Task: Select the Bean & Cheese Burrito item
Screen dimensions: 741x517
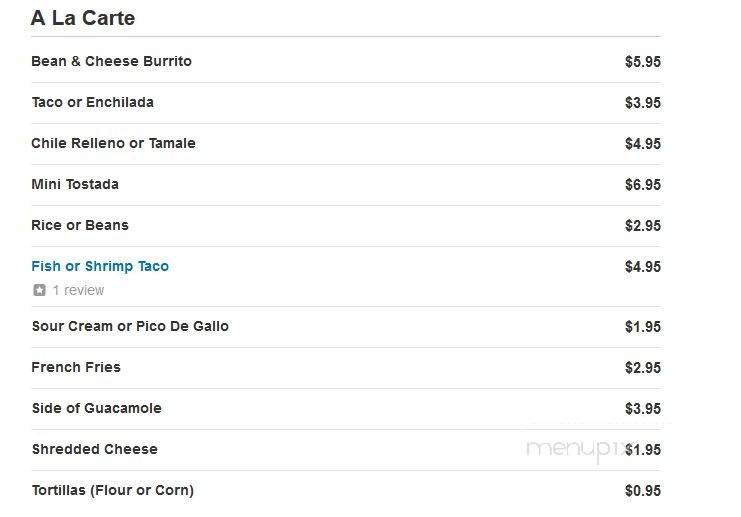Action: pyautogui.click(x=111, y=61)
